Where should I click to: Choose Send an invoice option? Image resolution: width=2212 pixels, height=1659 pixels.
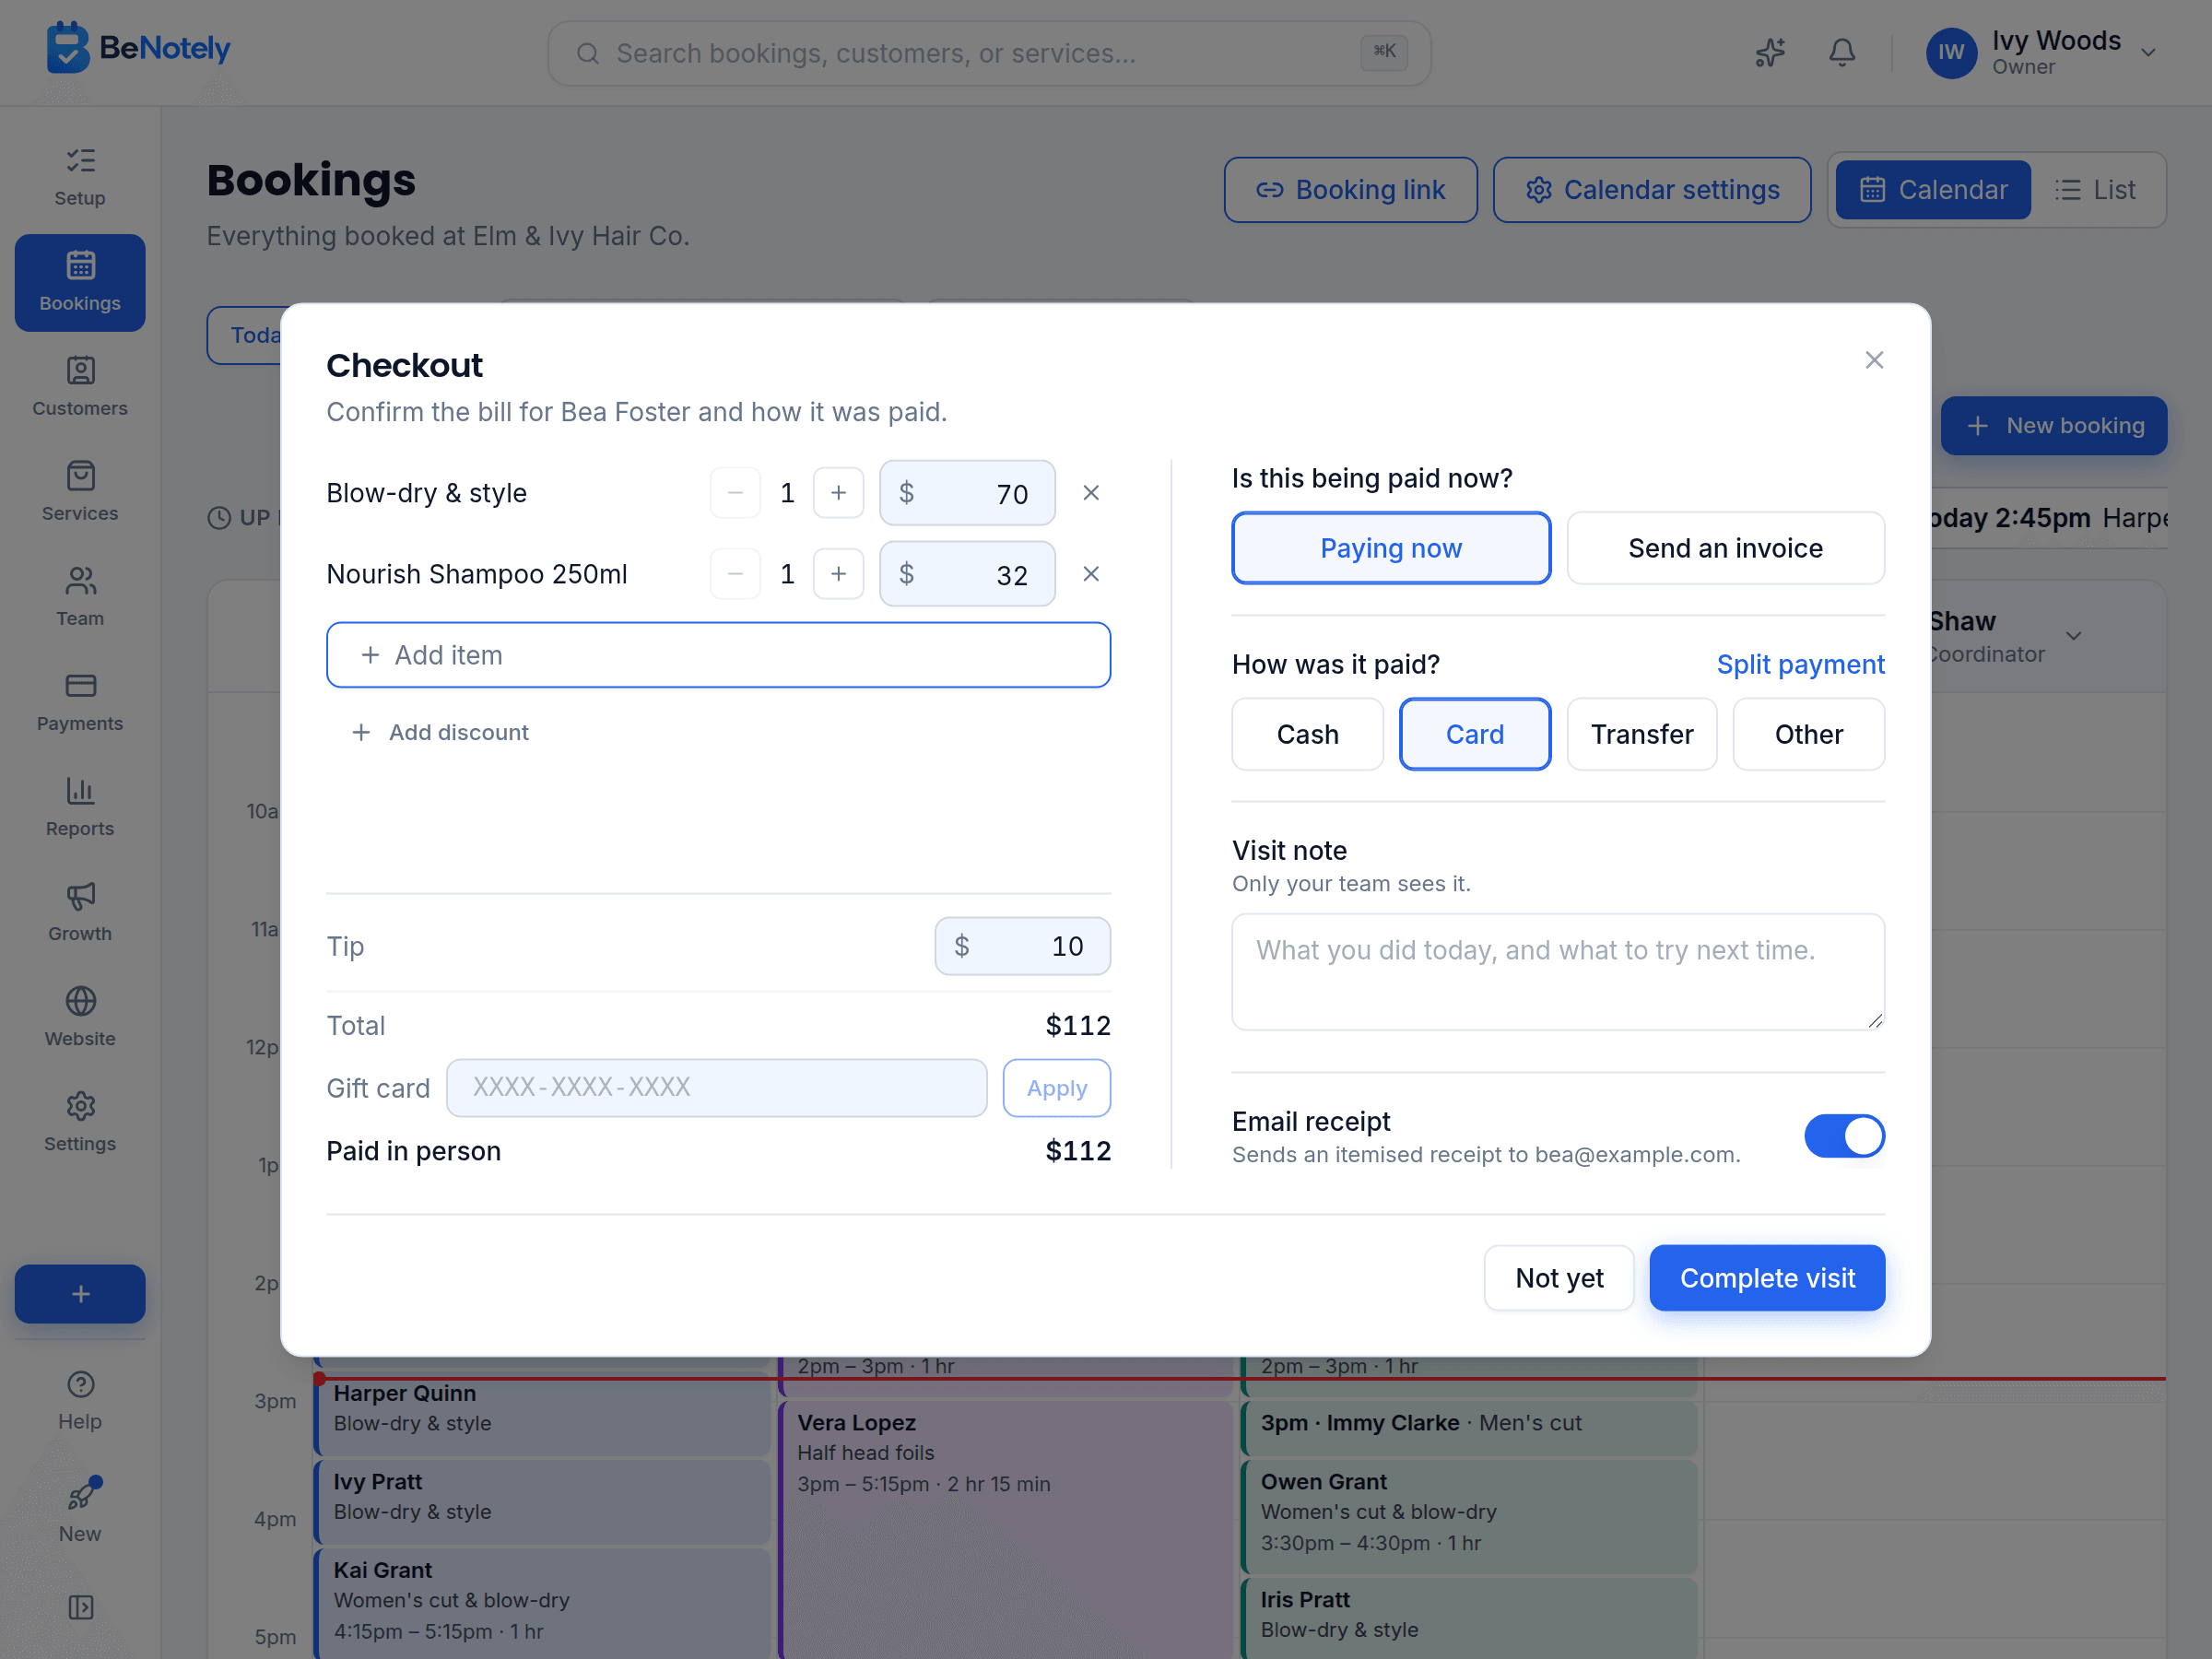click(x=1725, y=548)
